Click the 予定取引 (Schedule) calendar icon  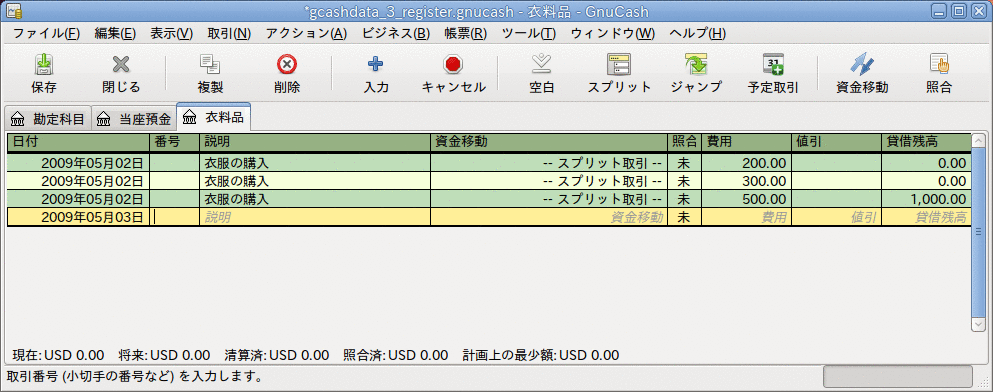pyautogui.click(x=773, y=64)
